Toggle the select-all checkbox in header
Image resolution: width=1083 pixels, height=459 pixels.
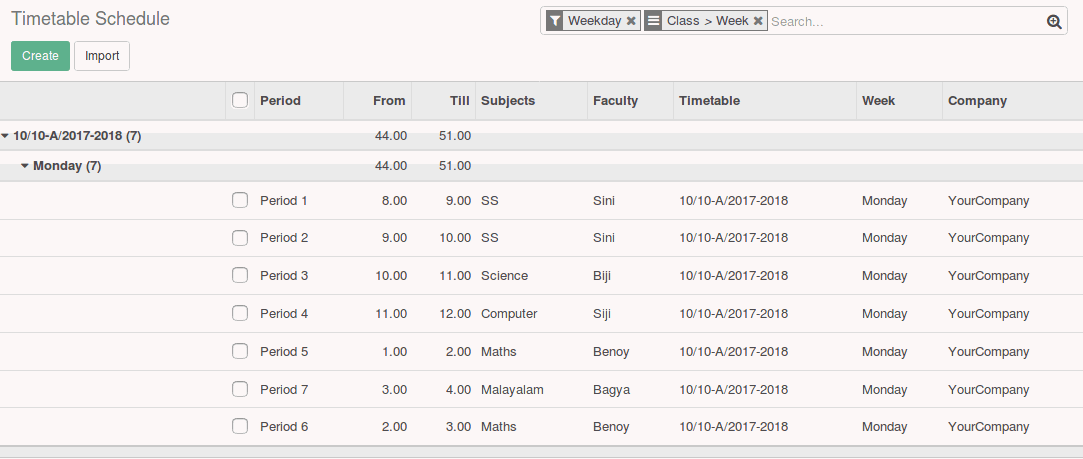pyautogui.click(x=240, y=100)
